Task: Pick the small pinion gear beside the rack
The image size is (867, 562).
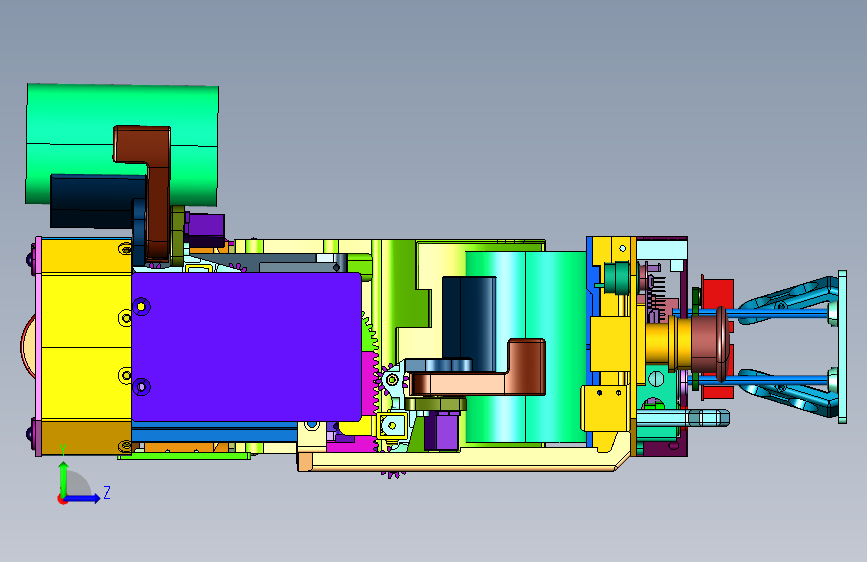Action: pyautogui.click(x=392, y=380)
